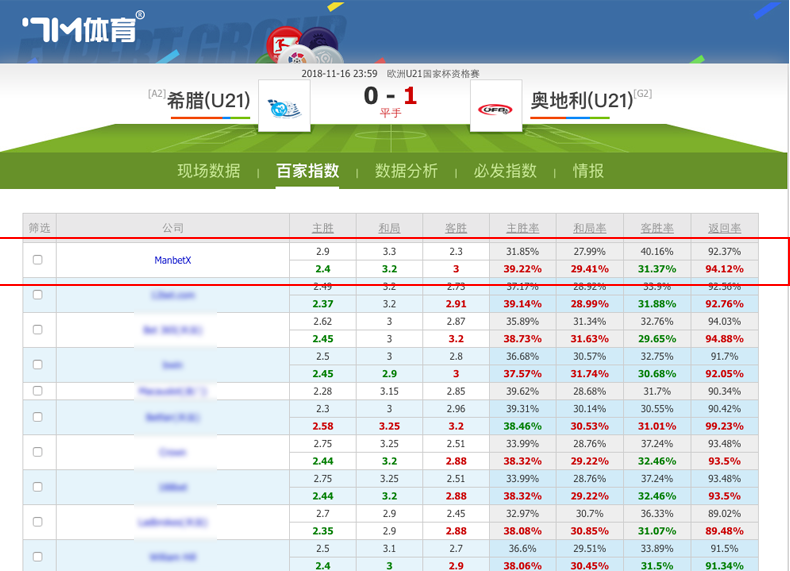The width and height of the screenshot is (790, 571).
Task: Sort by the 客胜 column header
Action: tap(456, 227)
